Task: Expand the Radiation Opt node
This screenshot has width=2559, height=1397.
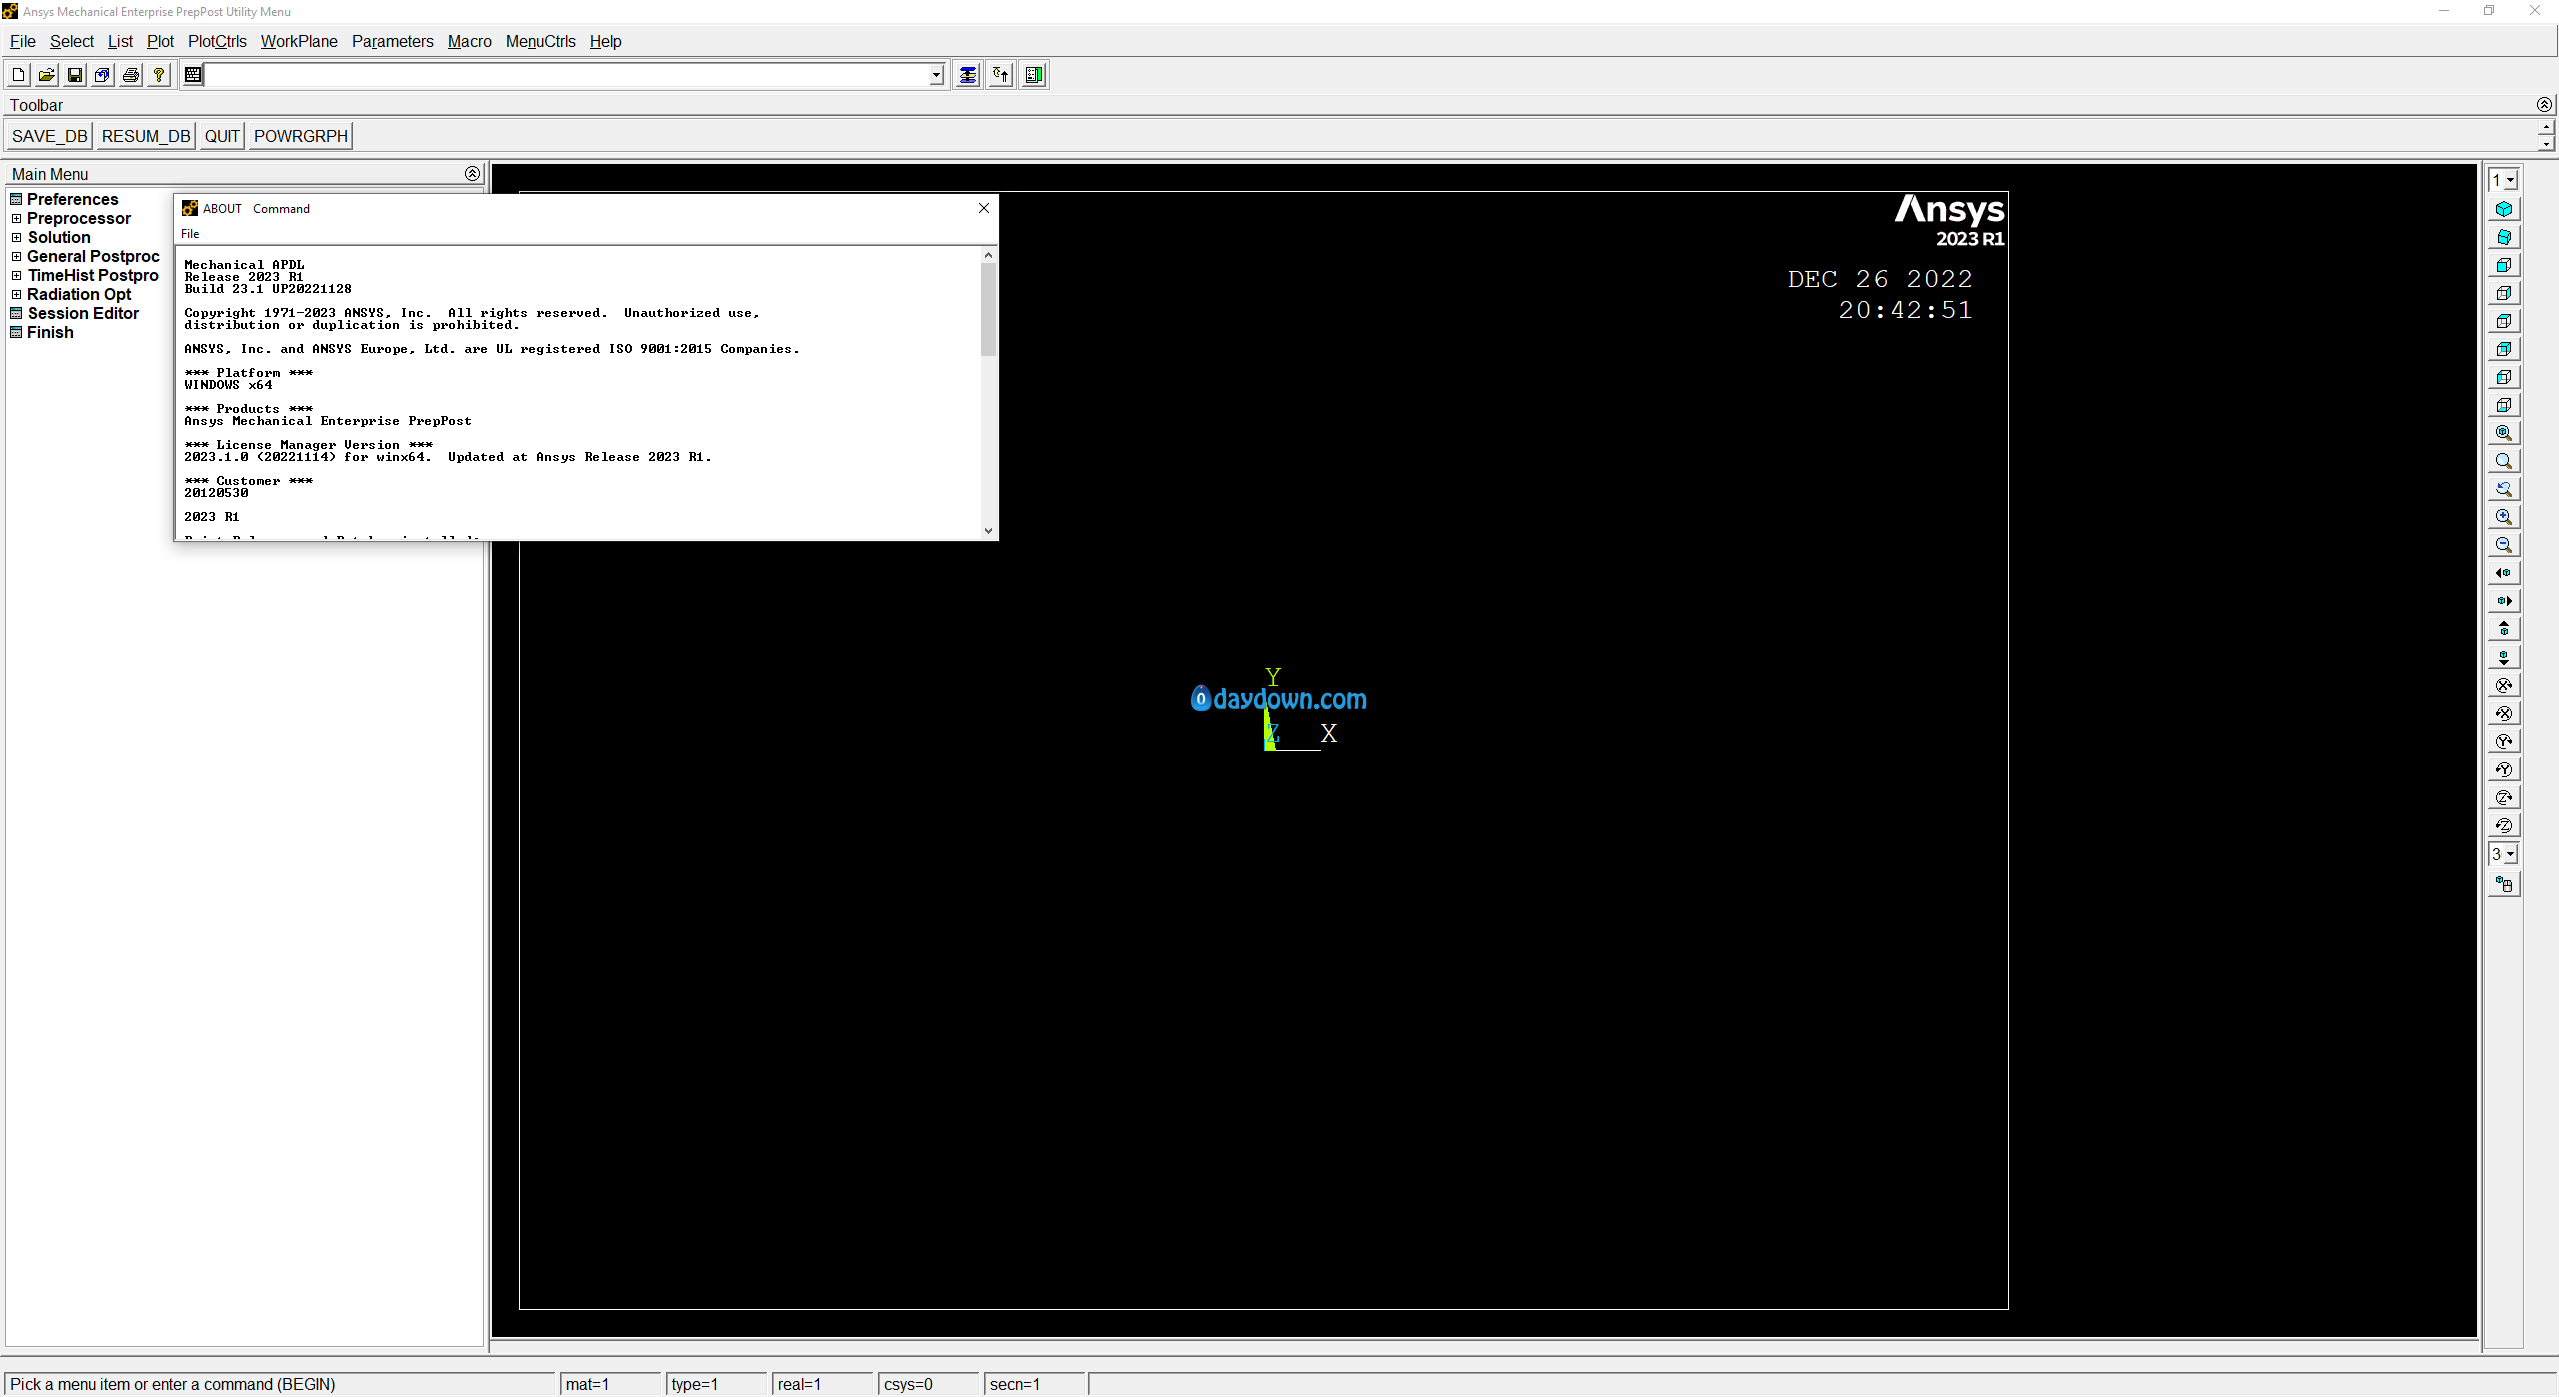Action: pyautogui.click(x=16, y=294)
